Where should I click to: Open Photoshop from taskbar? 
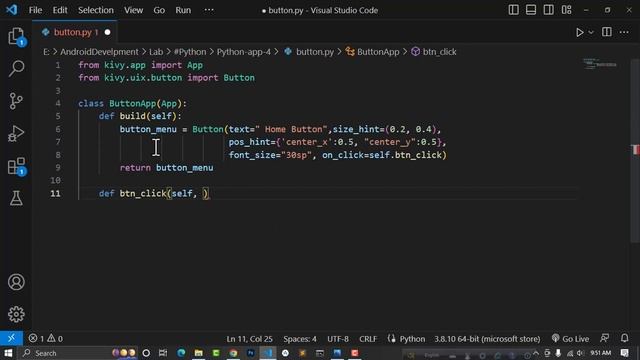coord(251,353)
